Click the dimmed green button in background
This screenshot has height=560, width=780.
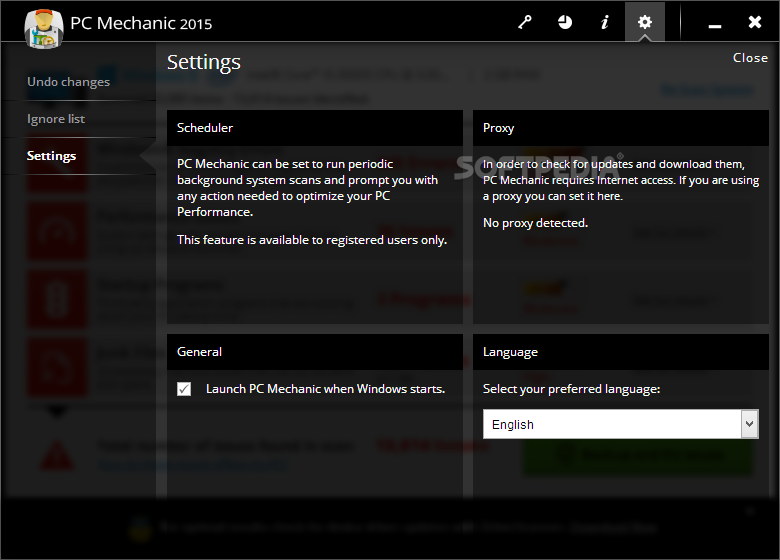pos(638,456)
